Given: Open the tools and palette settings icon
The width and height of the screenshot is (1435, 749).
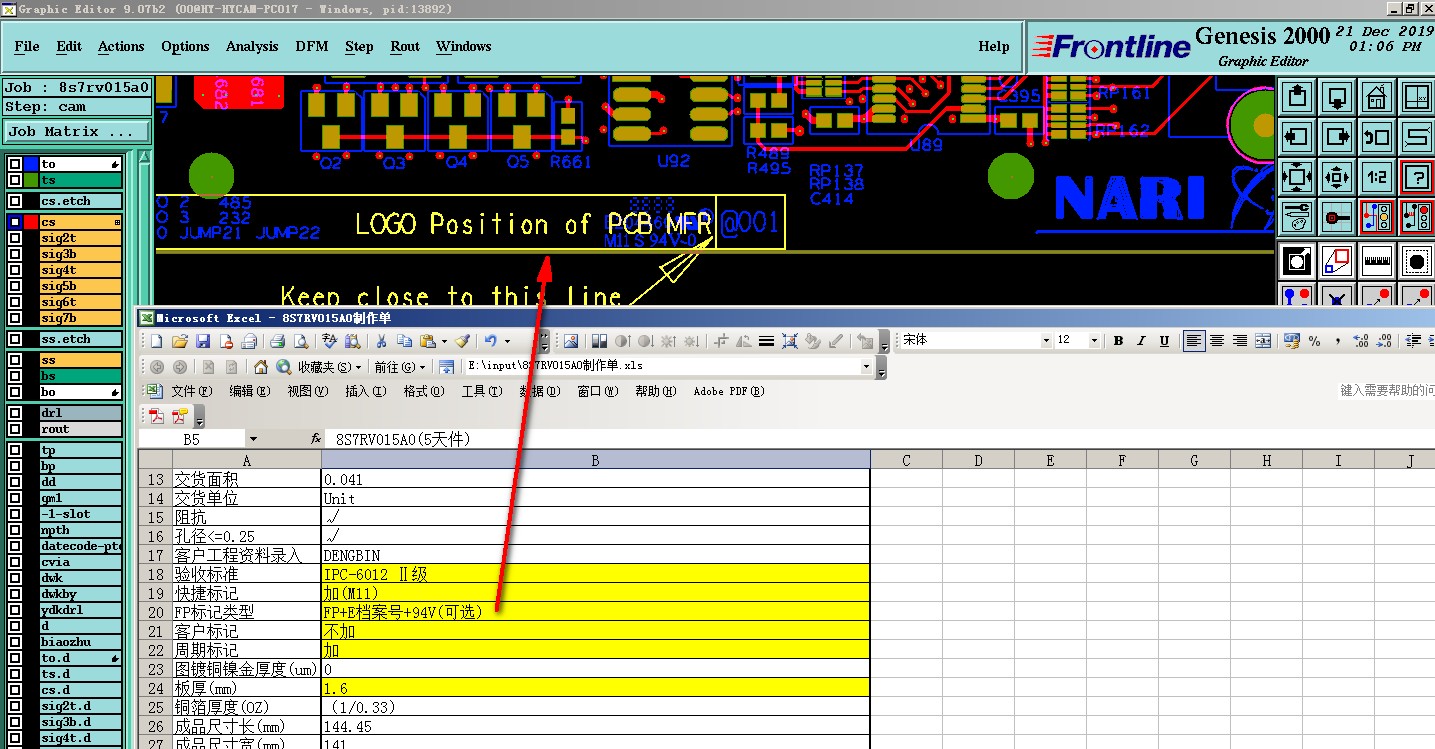Looking at the screenshot, I should [1297, 216].
